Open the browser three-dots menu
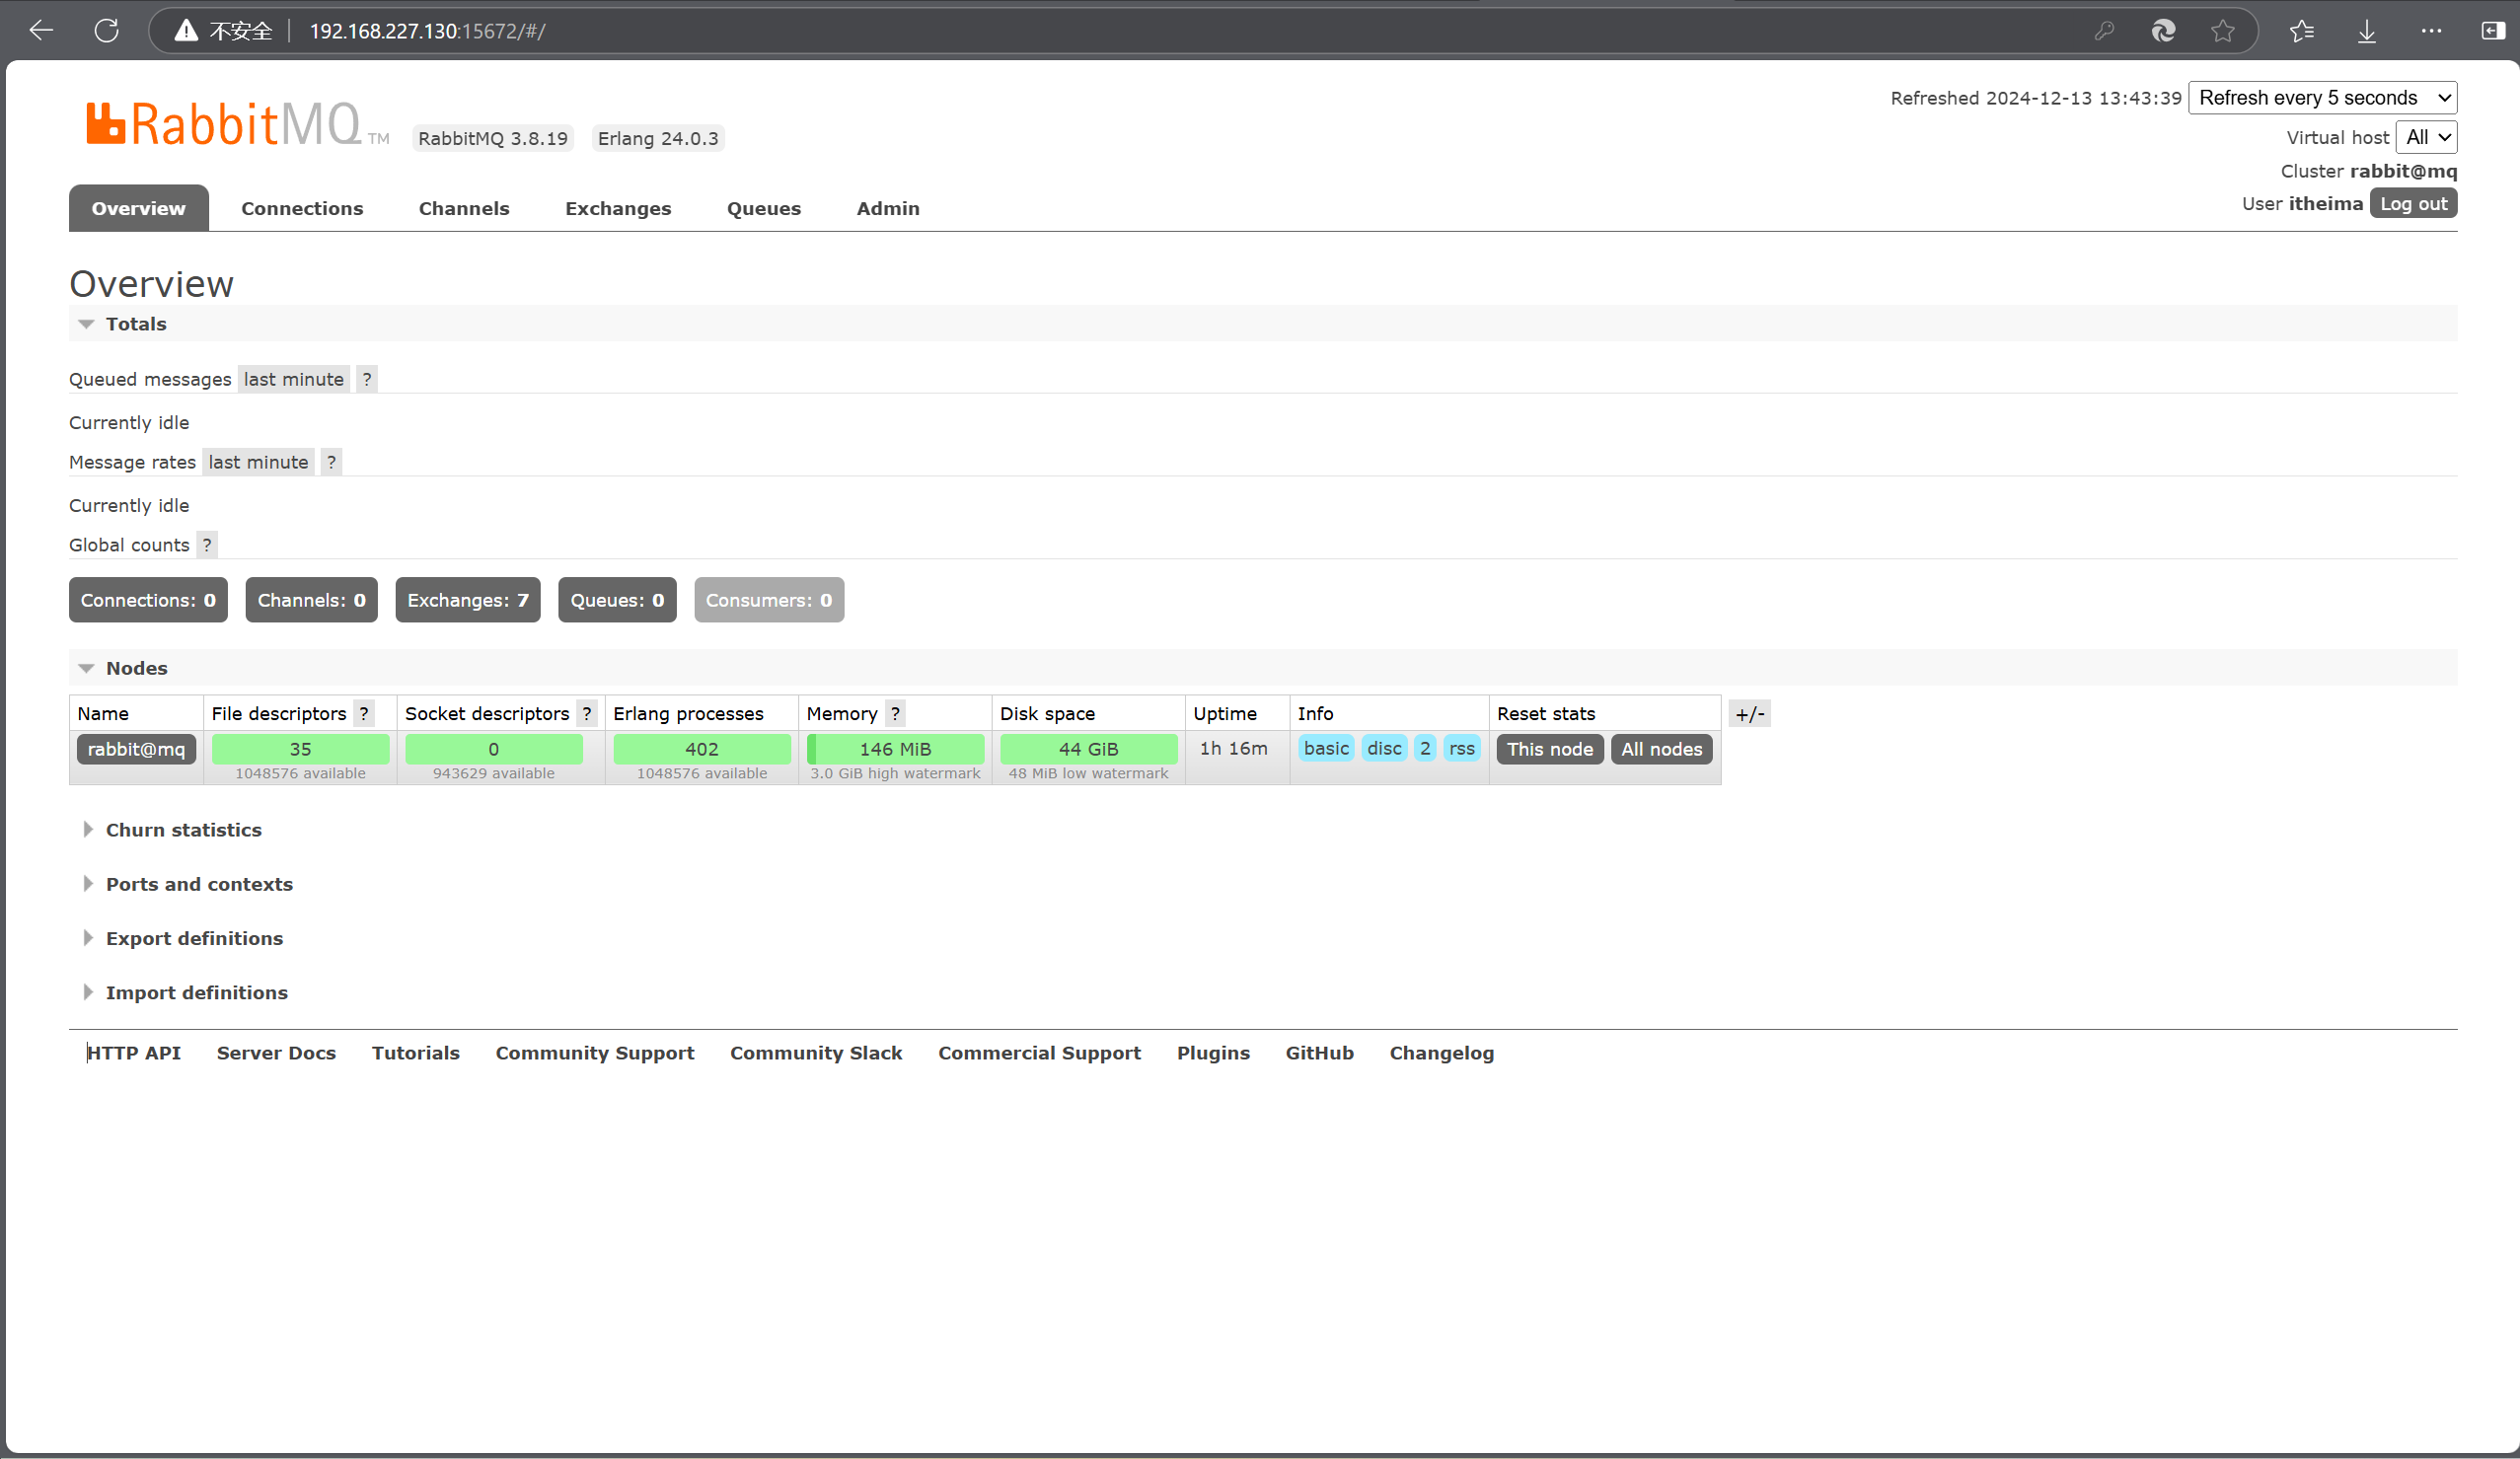 (x=2431, y=31)
